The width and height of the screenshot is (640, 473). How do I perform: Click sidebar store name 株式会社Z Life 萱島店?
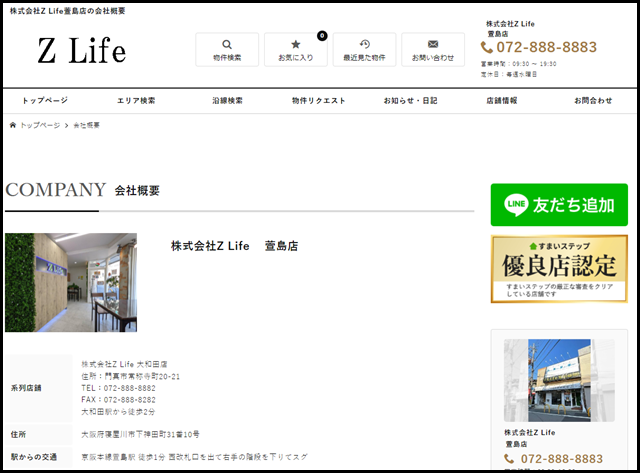(529, 438)
